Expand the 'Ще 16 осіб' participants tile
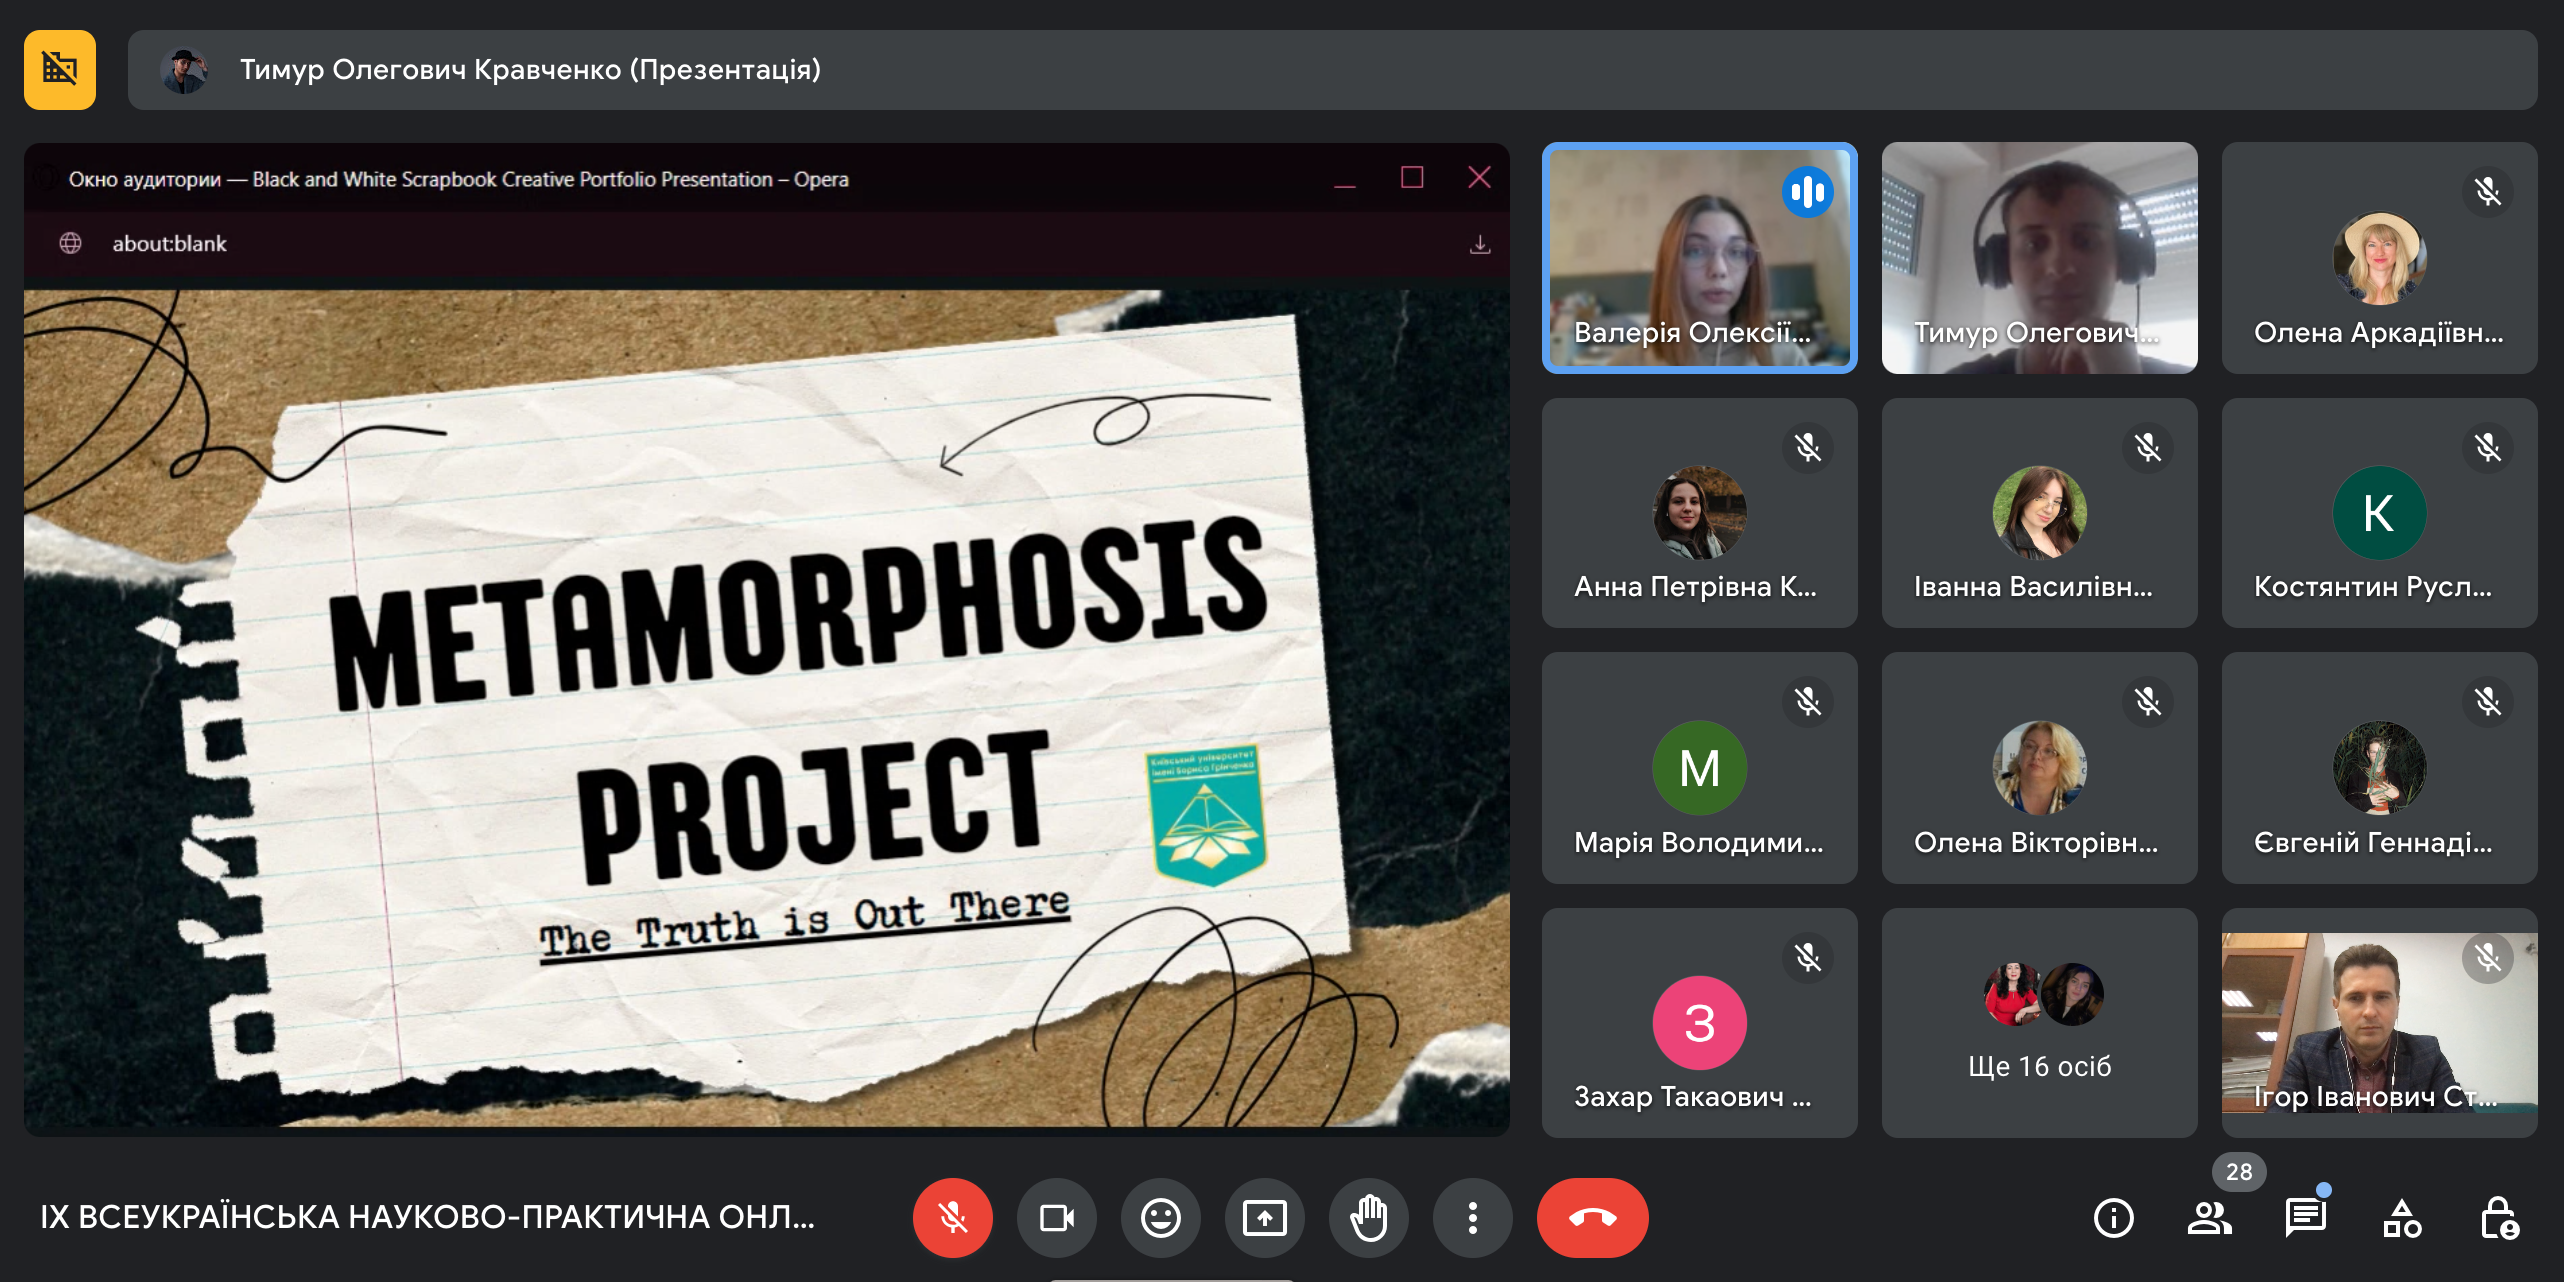This screenshot has height=1282, width=2564. click(2039, 1022)
